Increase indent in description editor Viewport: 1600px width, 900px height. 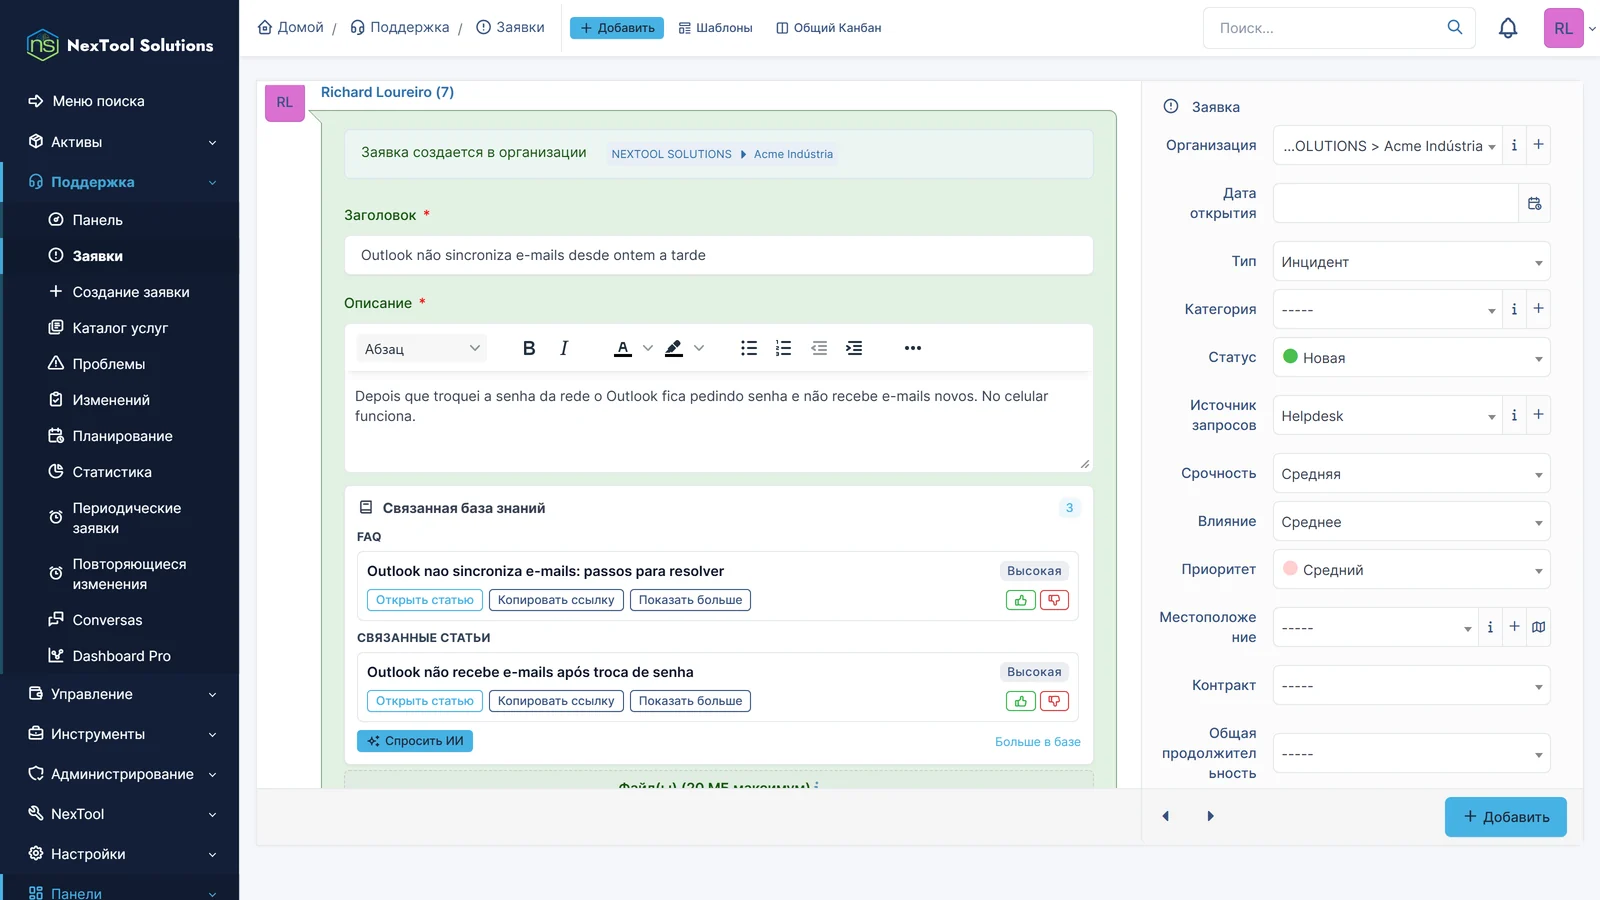pos(854,348)
